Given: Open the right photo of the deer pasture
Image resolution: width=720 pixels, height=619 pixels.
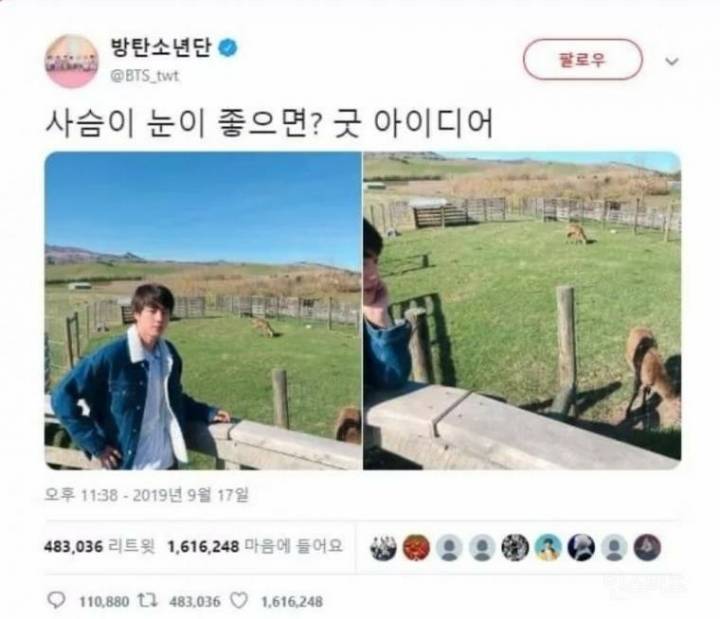Looking at the screenshot, I should [522, 310].
